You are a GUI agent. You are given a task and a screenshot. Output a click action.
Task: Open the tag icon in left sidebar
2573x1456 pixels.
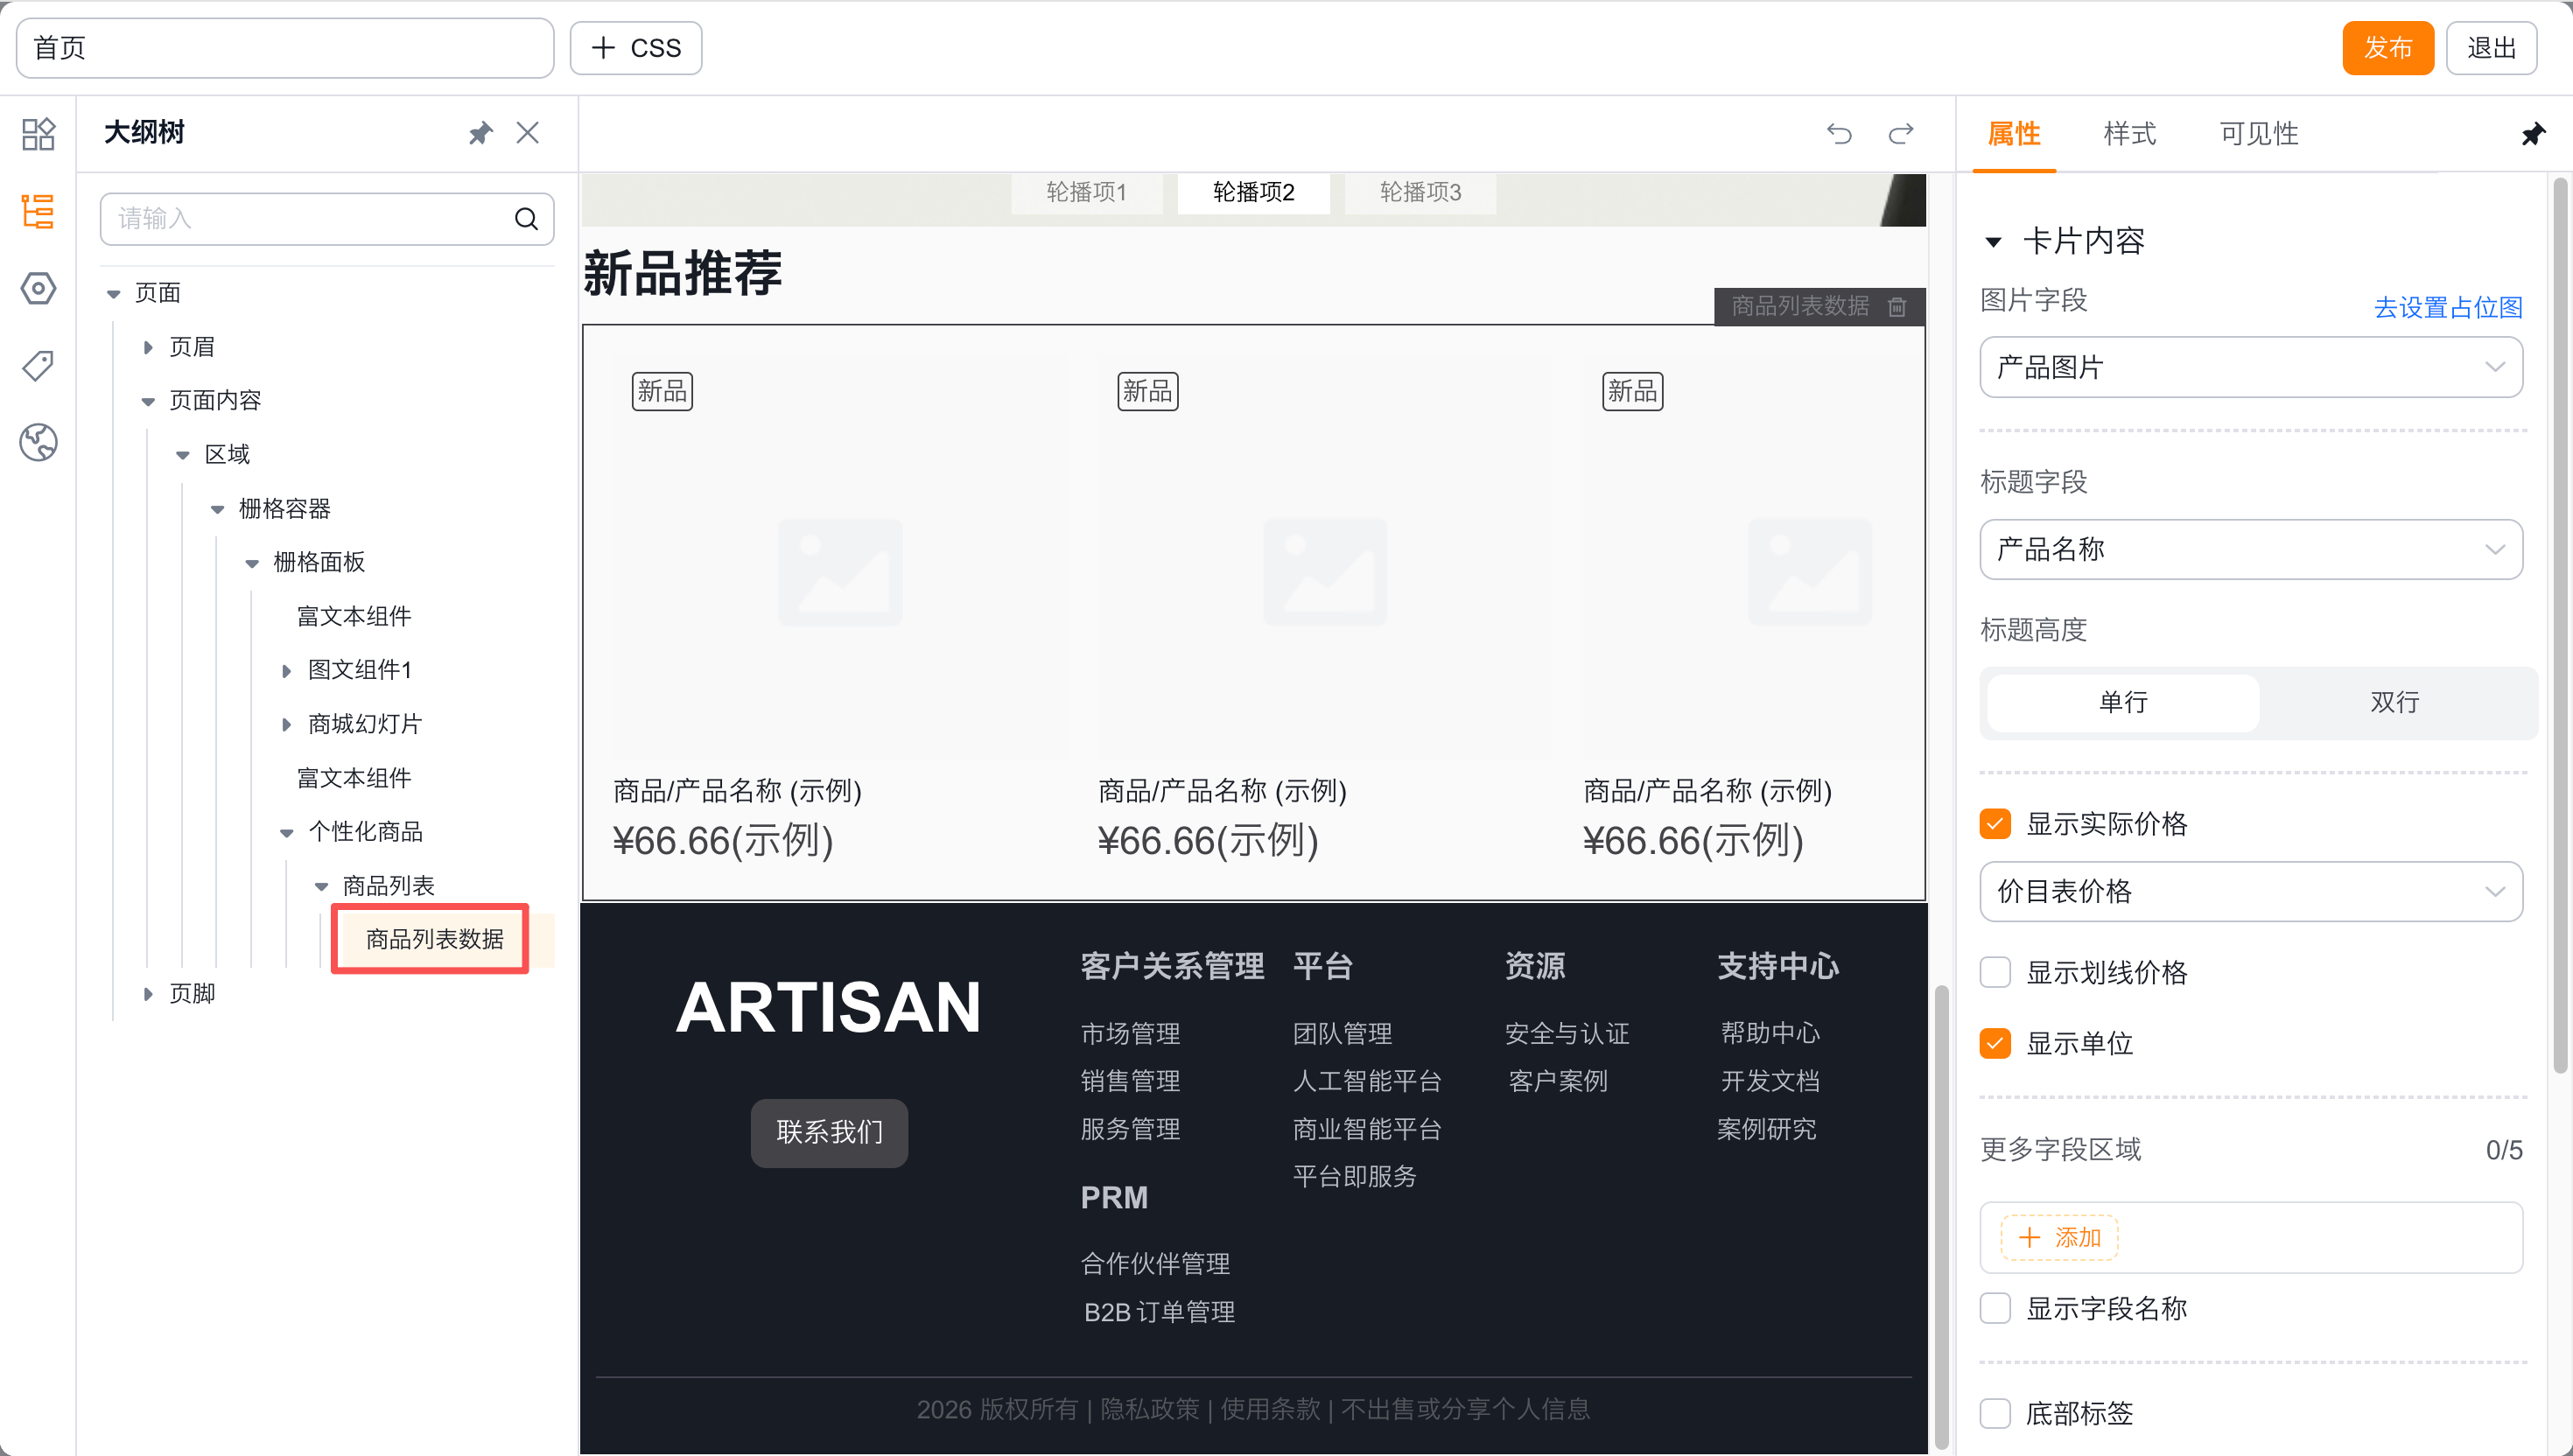[38, 365]
